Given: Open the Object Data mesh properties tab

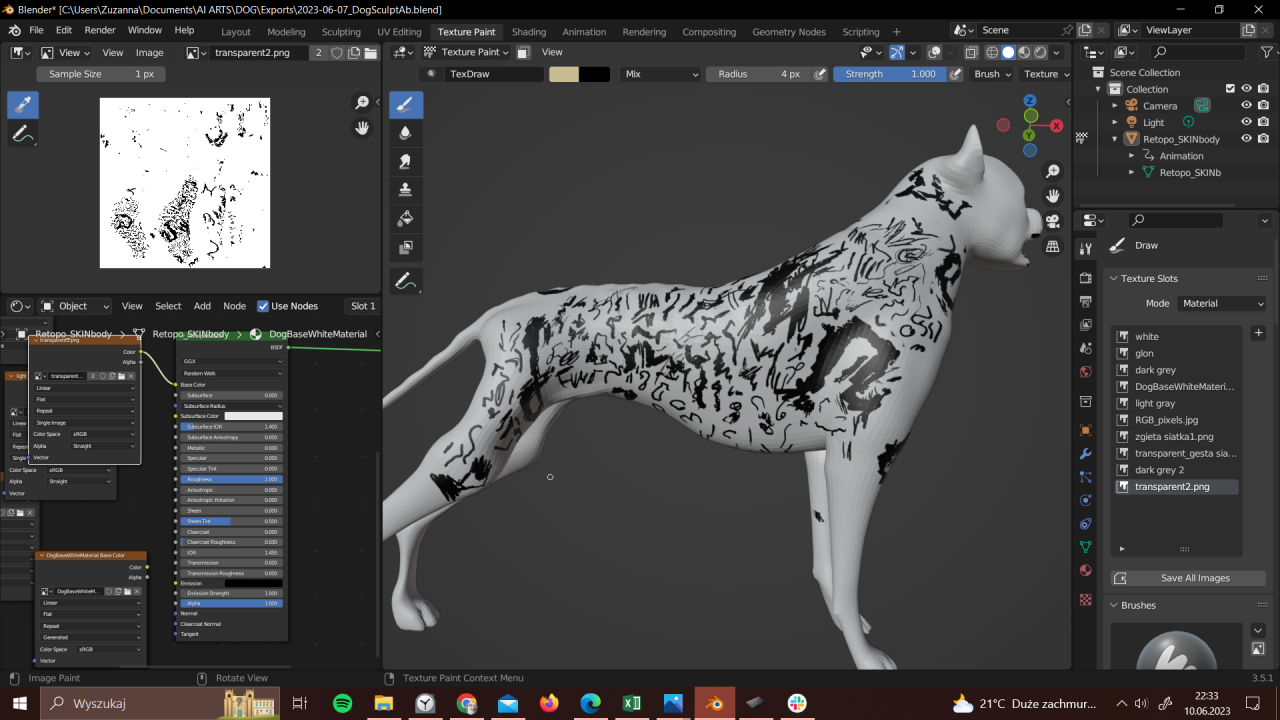Looking at the screenshot, I should click(x=1086, y=547).
